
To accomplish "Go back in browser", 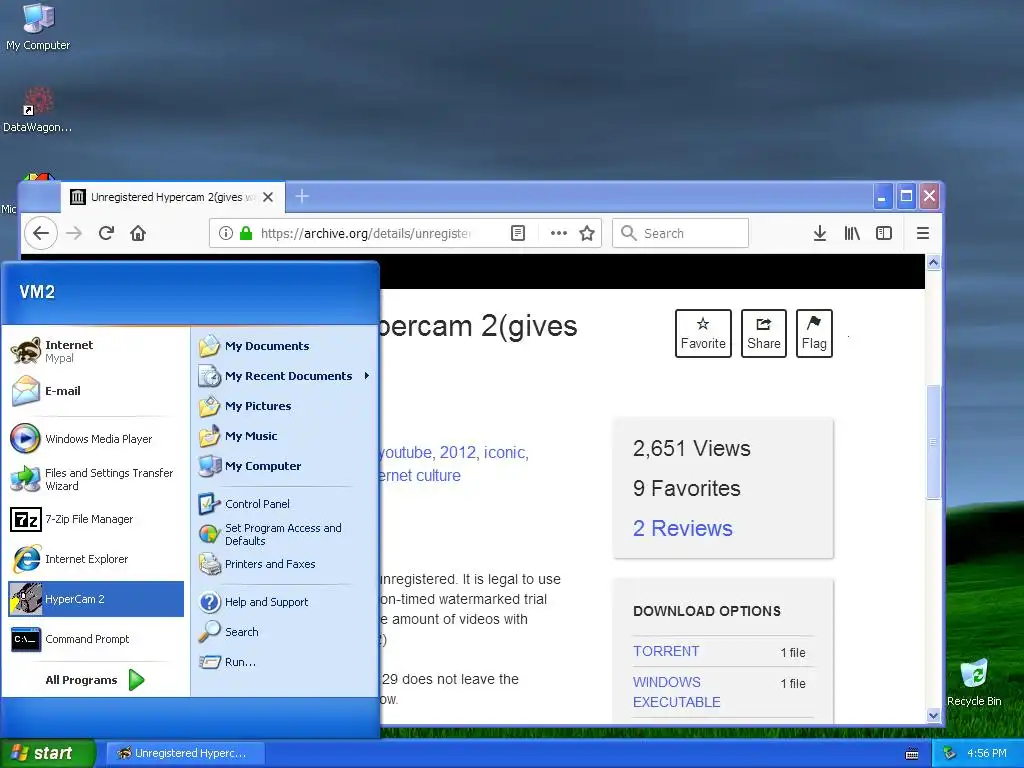I will 40,233.
